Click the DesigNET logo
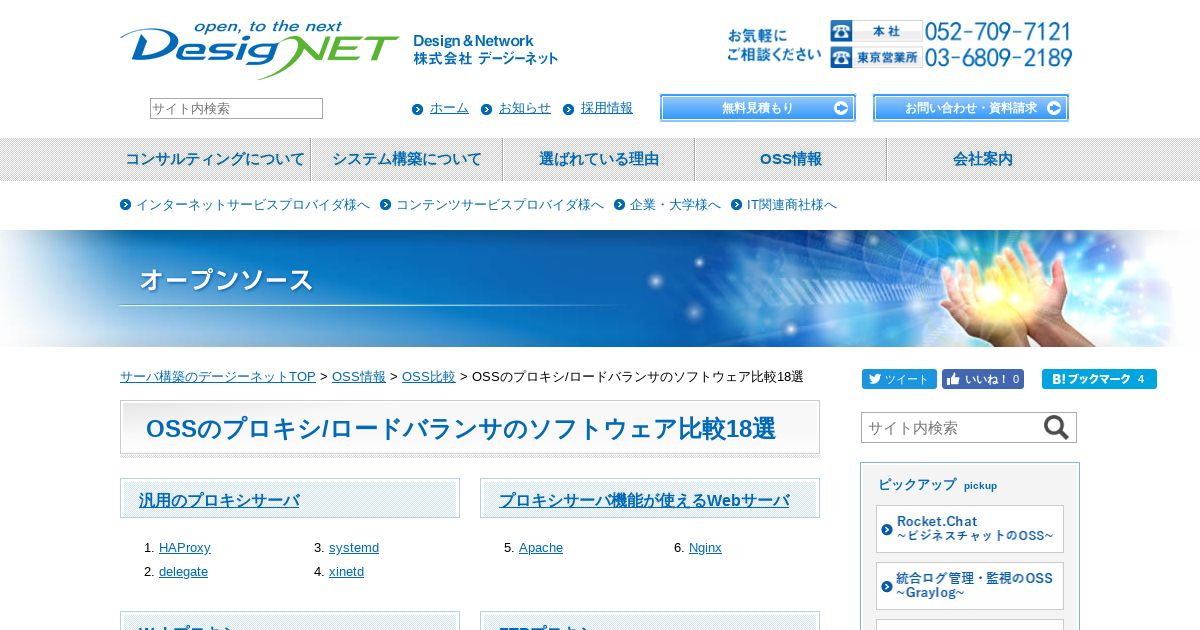 pyautogui.click(x=260, y=50)
